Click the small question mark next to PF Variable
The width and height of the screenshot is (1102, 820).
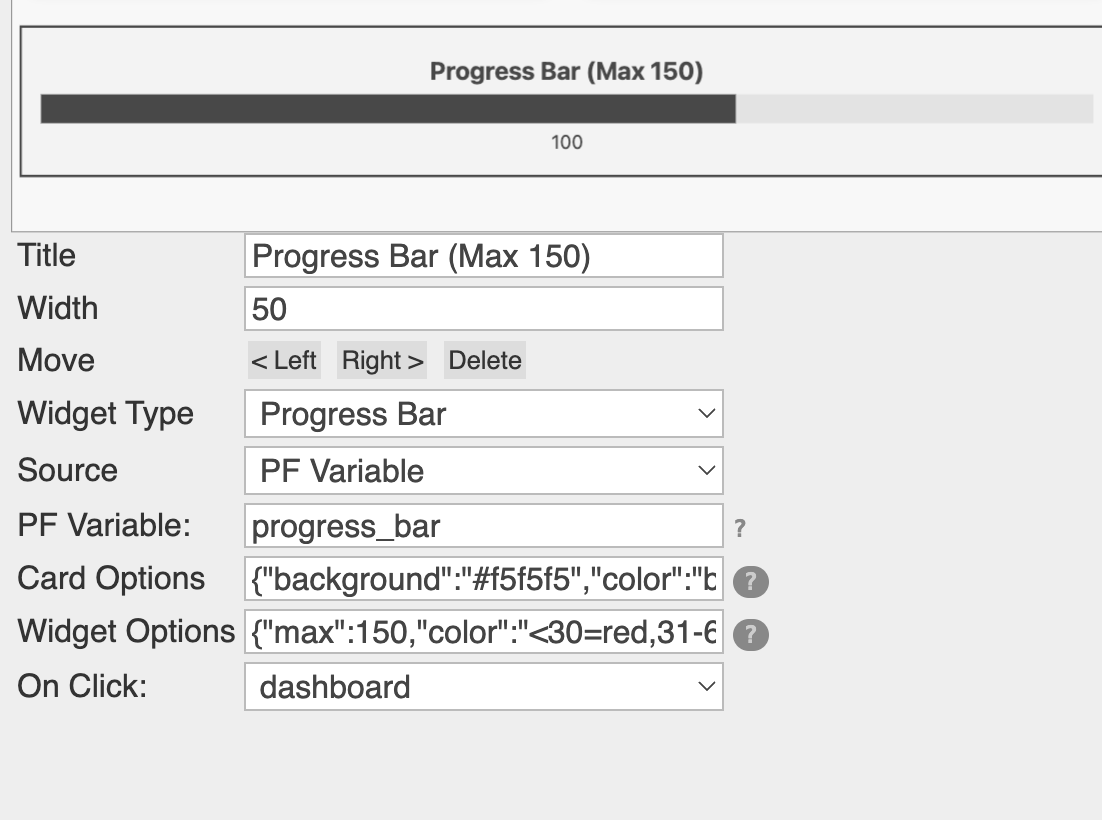[740, 529]
